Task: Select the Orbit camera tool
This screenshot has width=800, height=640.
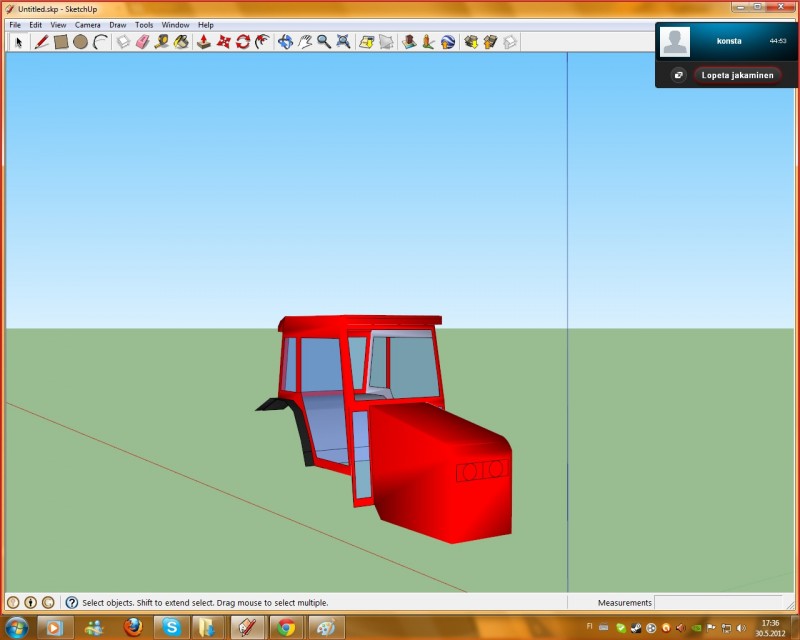Action: click(285, 42)
